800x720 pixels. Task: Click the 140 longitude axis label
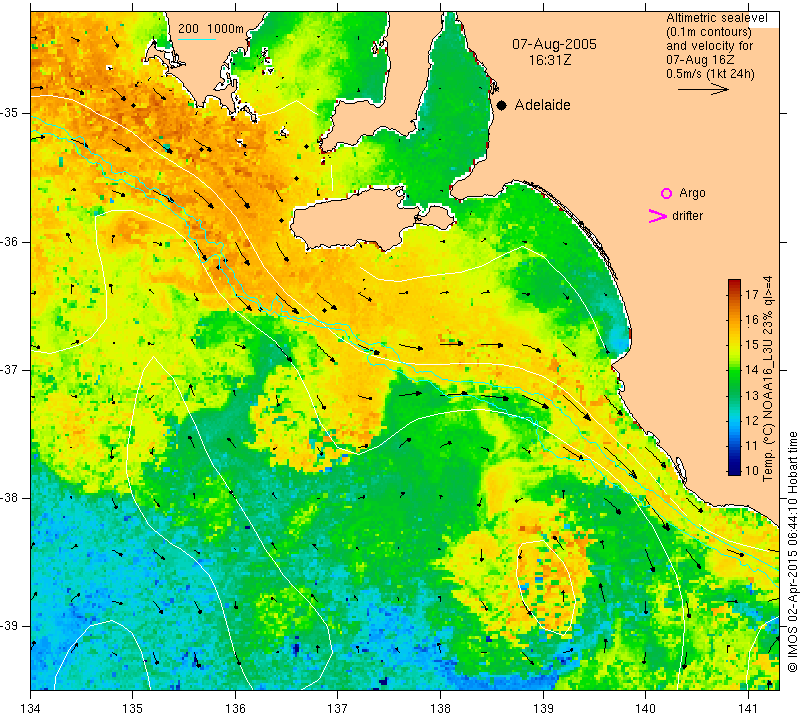645,709
